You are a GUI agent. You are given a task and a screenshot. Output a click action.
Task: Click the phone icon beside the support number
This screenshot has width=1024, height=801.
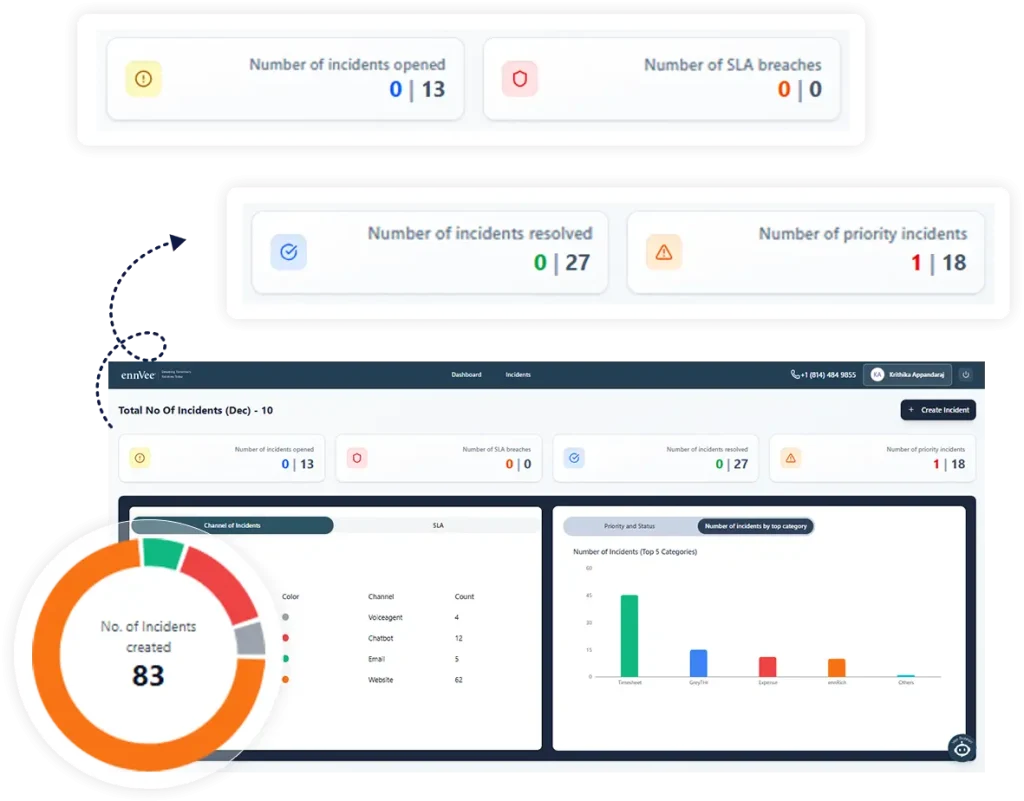point(795,375)
